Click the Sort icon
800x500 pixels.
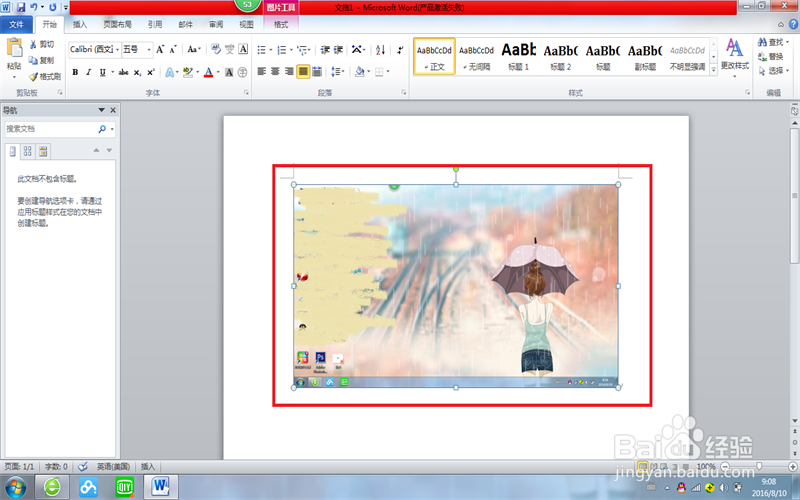tap(381, 49)
